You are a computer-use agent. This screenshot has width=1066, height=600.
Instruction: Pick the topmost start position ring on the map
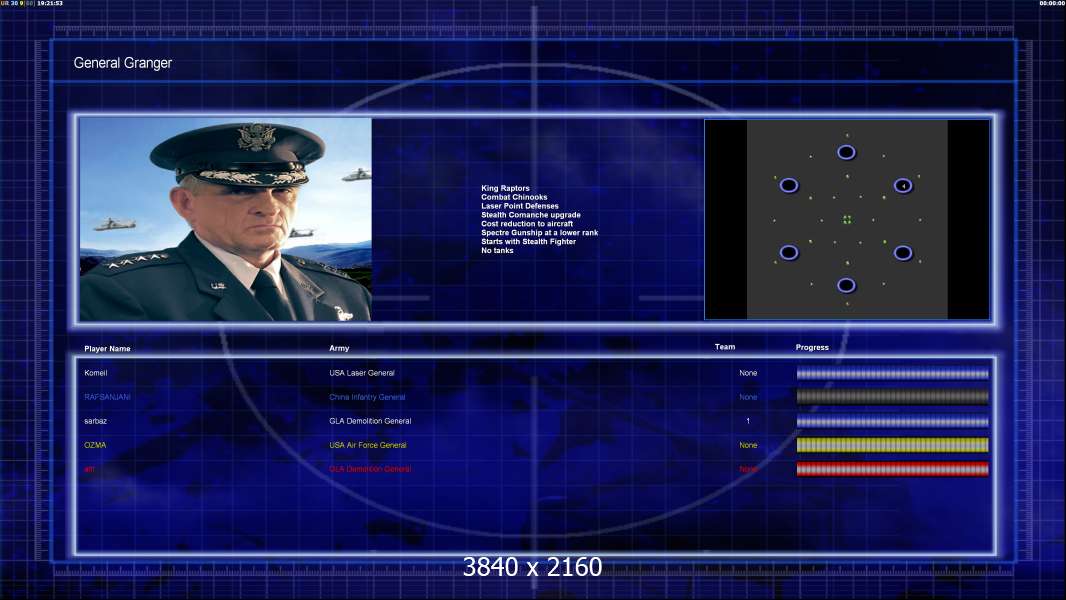pyautogui.click(x=846, y=152)
